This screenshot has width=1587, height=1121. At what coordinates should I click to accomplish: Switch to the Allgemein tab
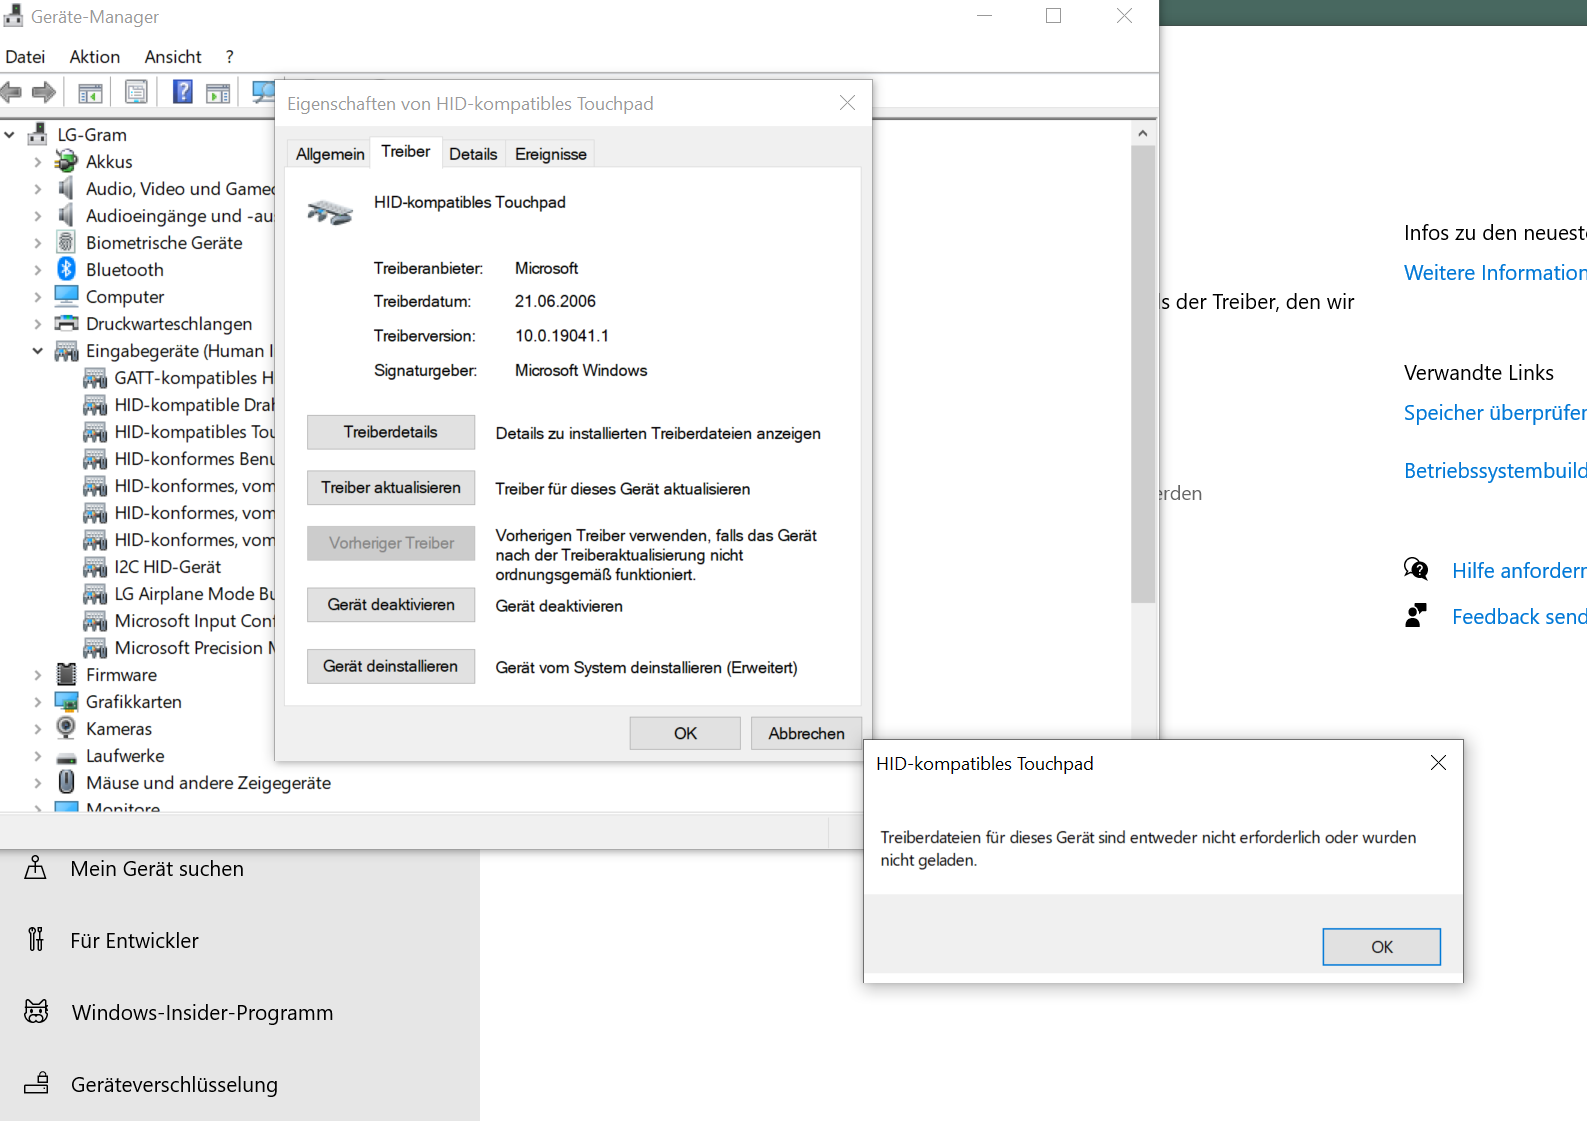tap(330, 154)
